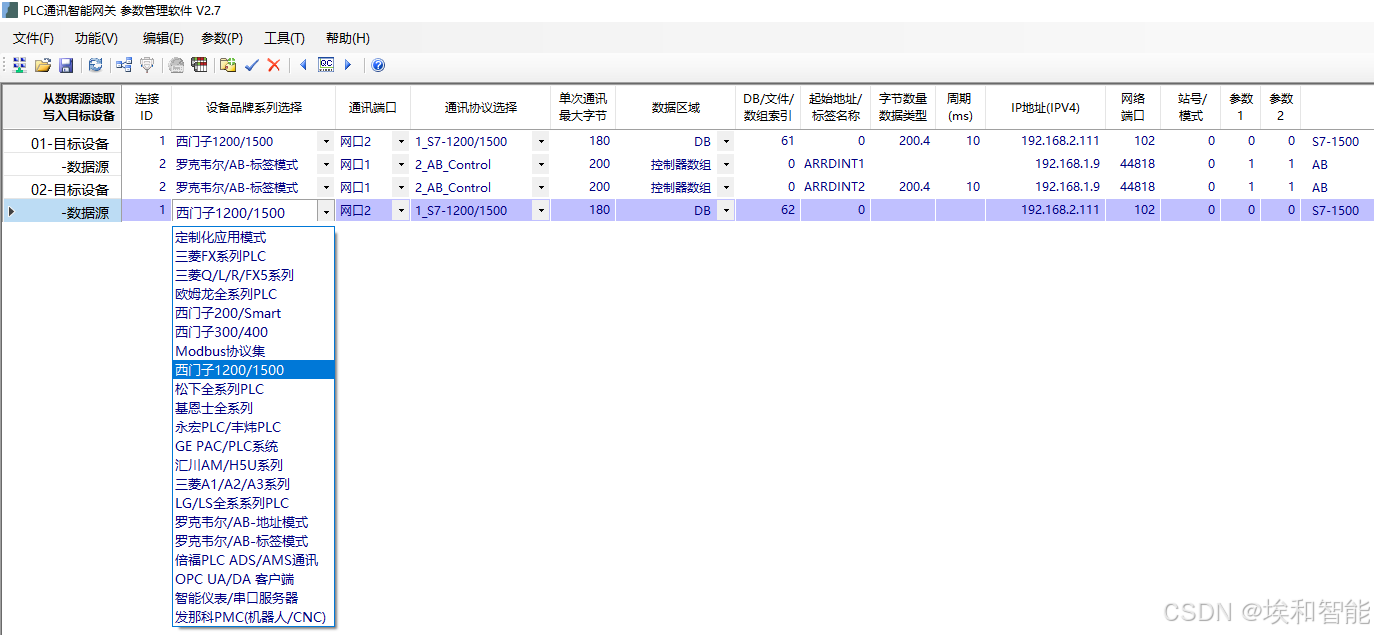The width and height of the screenshot is (1374, 635).
Task: Click the ARRDINT2 tag name cell
Action: 834,187
